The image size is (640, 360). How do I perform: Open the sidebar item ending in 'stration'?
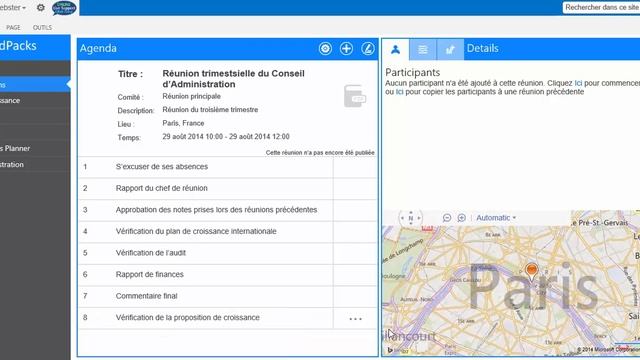point(35,164)
